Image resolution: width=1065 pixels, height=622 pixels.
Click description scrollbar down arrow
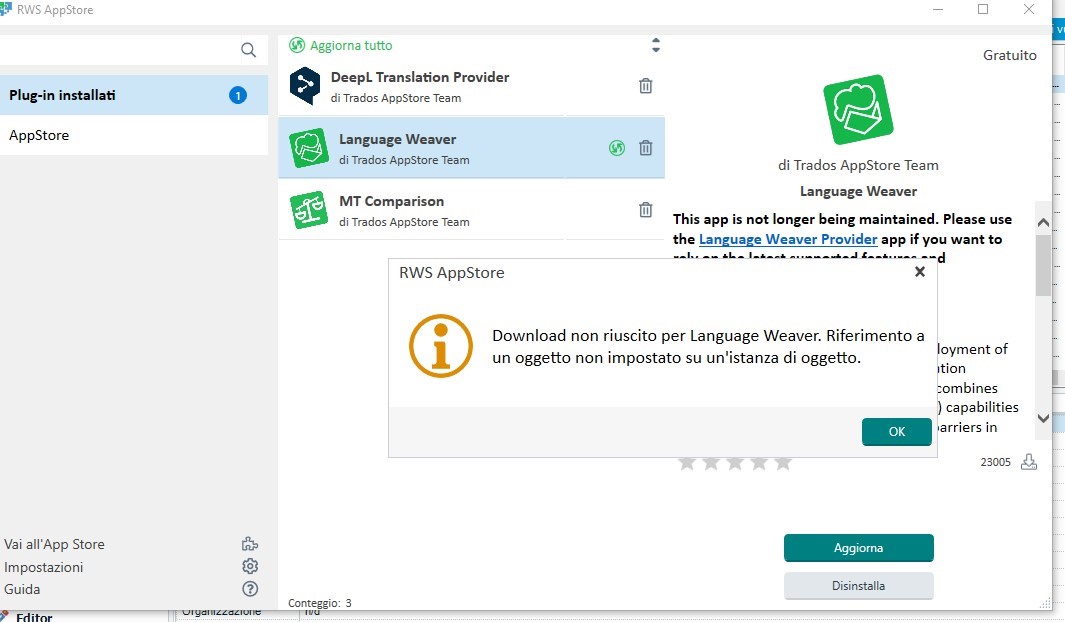[x=1043, y=418]
